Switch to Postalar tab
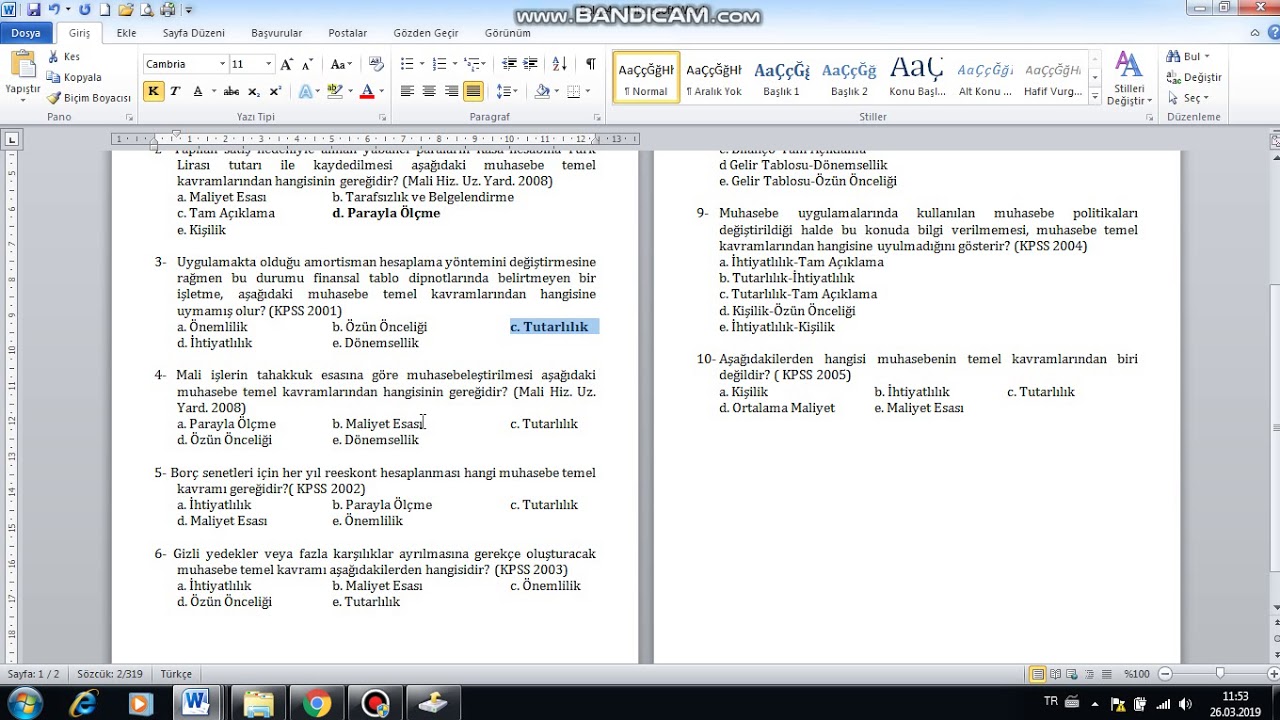Viewport: 1280px width, 720px height. click(348, 33)
